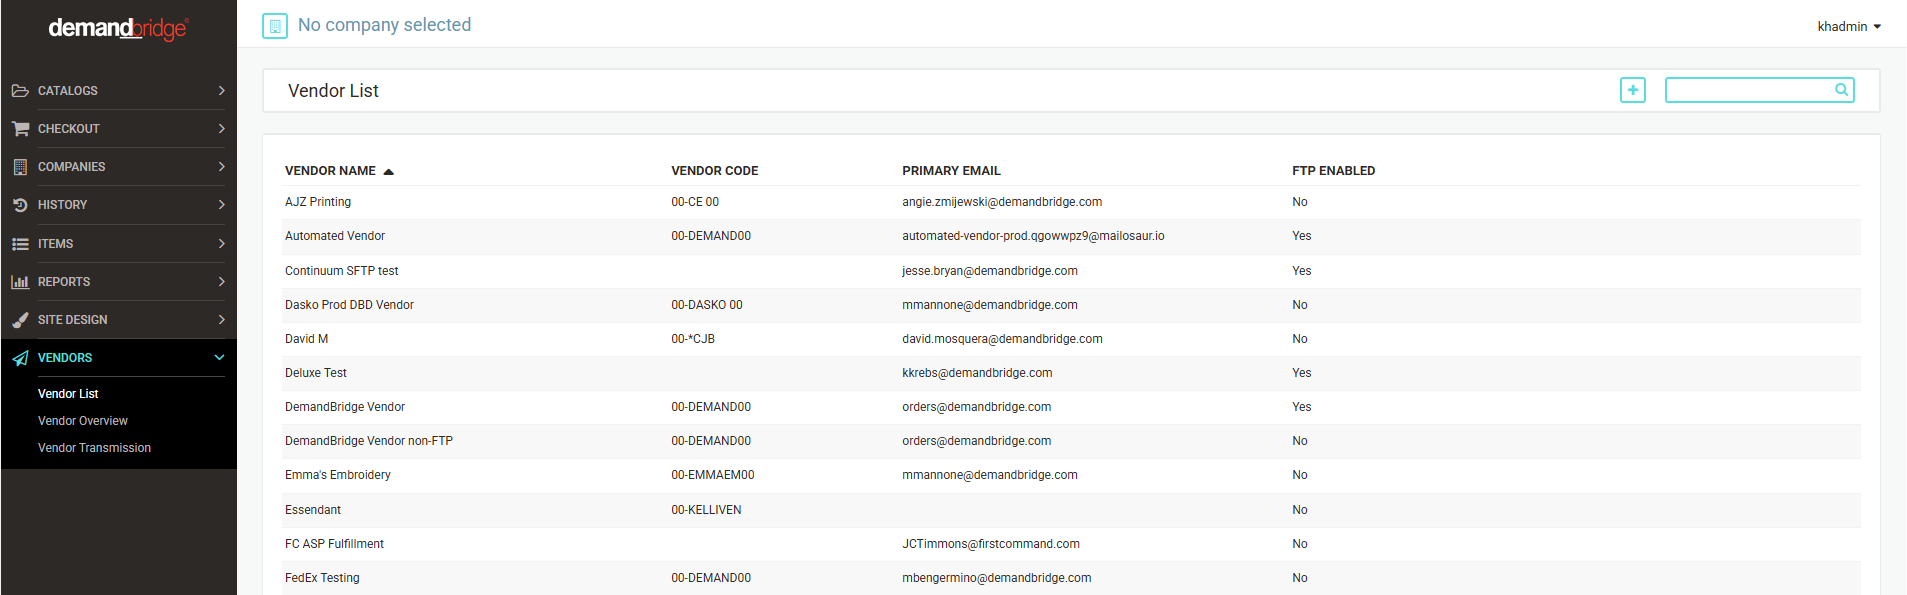Click the Vendor Name sort arrow

click(389, 172)
